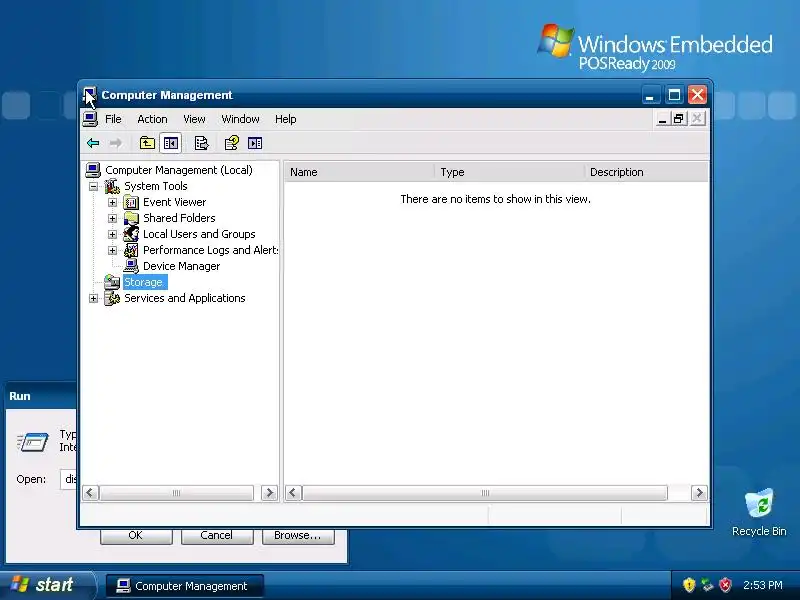The height and width of the screenshot is (600, 800).
Task: Click the Services and Applications icon
Action: pyautogui.click(x=112, y=298)
